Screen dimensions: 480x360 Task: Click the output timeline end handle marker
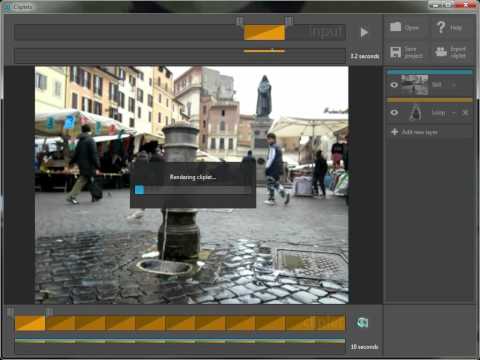coord(49,312)
